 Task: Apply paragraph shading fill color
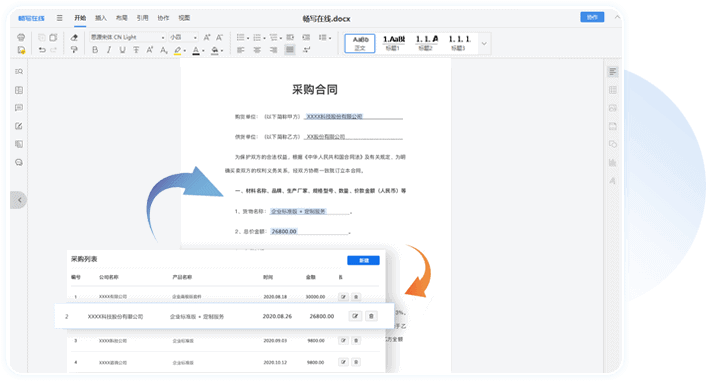click(x=215, y=50)
